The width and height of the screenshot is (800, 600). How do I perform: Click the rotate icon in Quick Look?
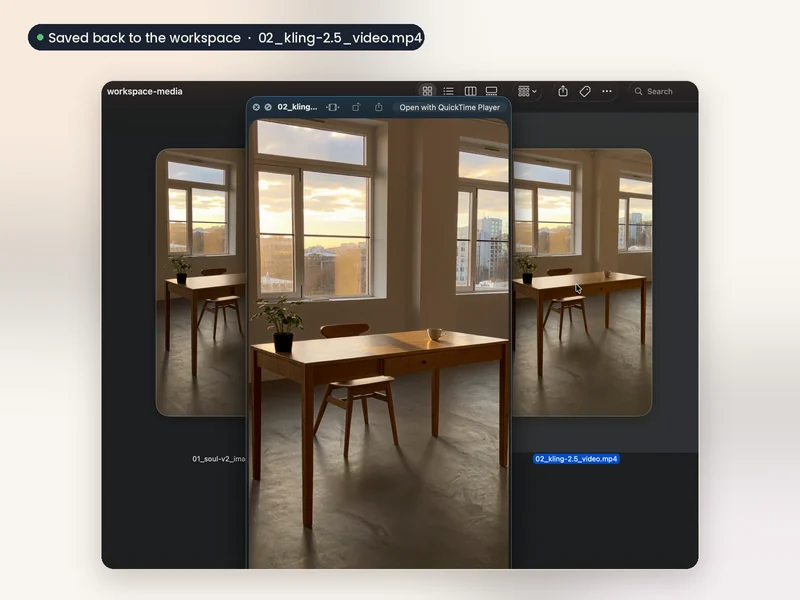point(356,107)
